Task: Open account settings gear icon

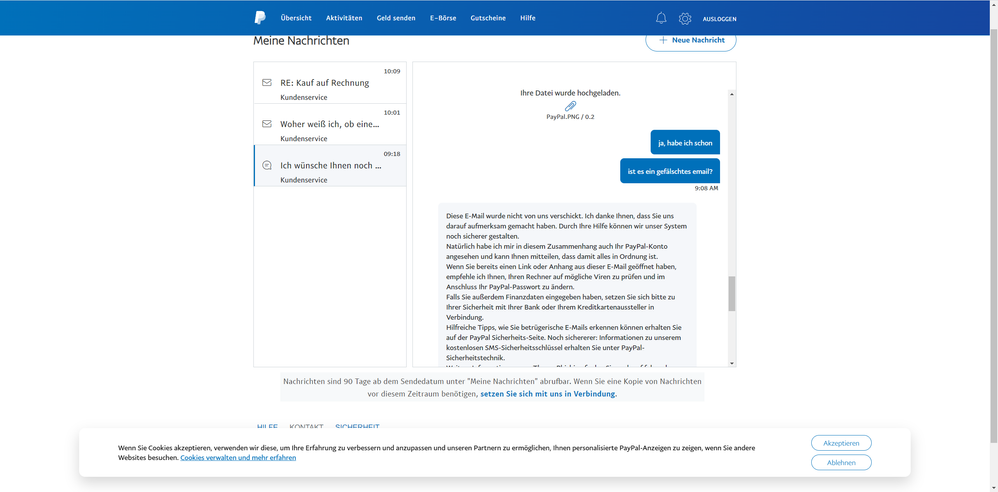Action: coord(685,18)
